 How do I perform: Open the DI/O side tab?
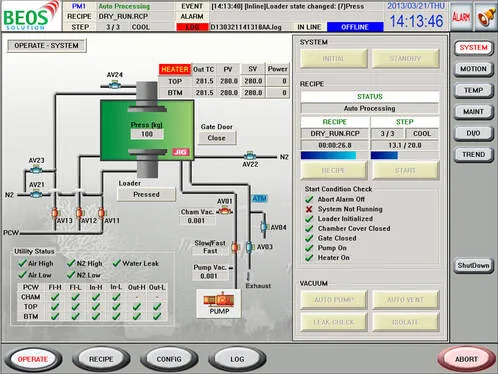click(x=473, y=133)
